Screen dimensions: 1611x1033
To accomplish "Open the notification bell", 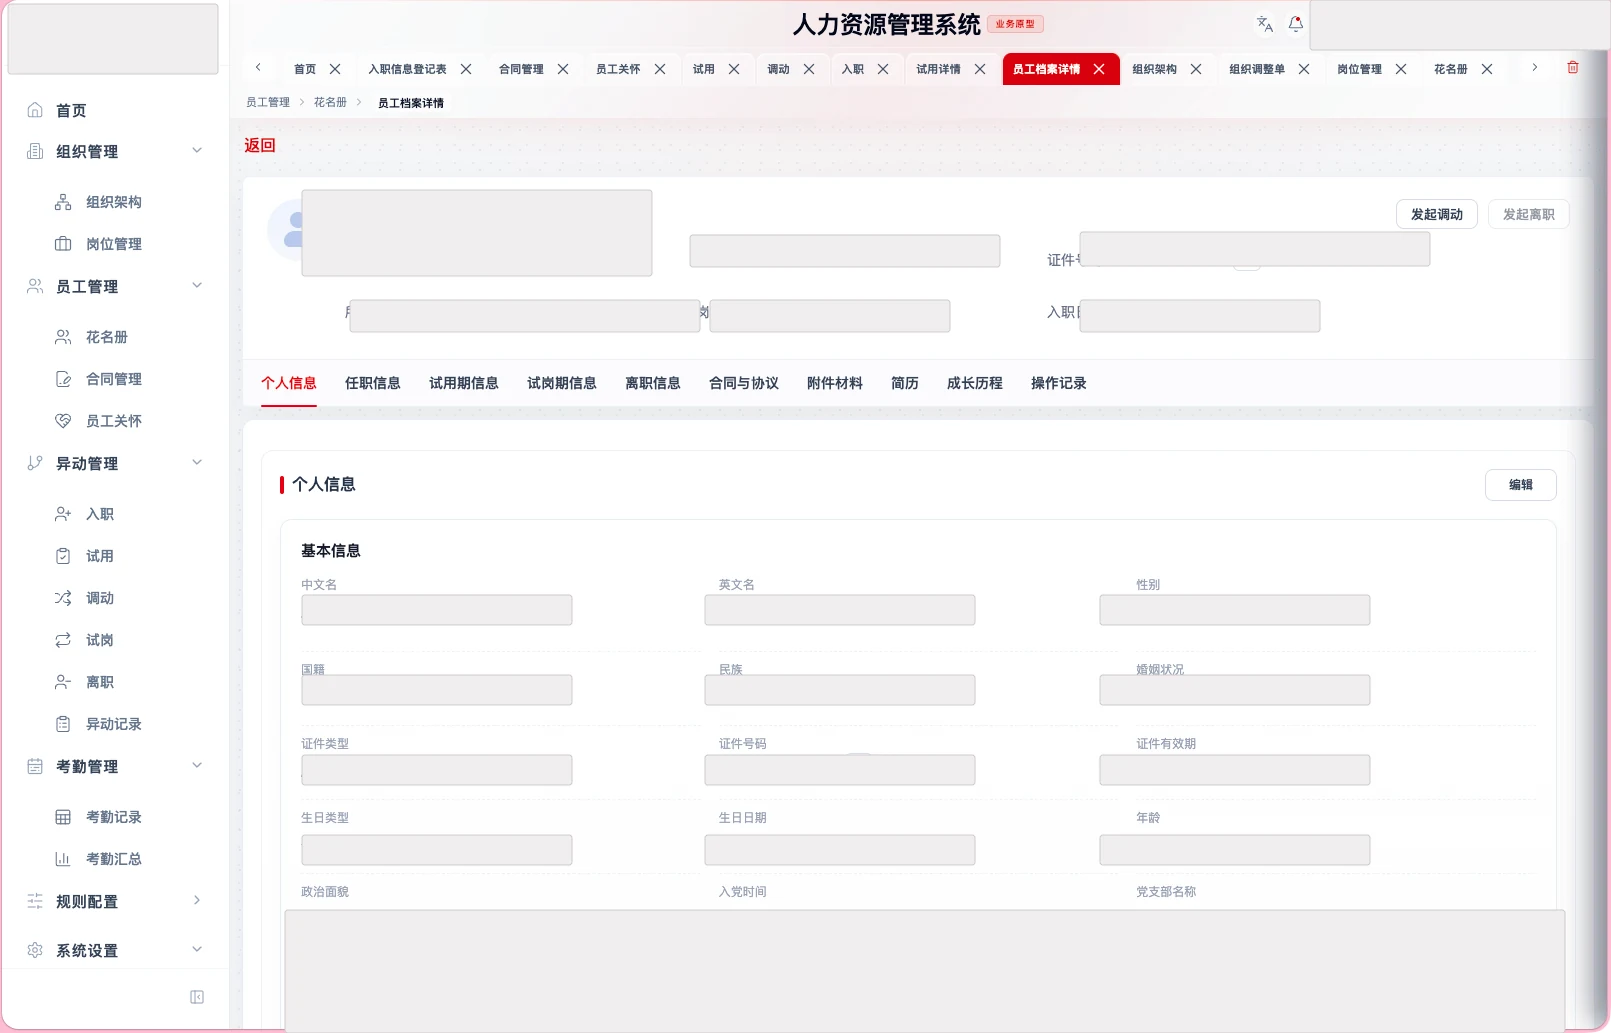I will click(1296, 24).
